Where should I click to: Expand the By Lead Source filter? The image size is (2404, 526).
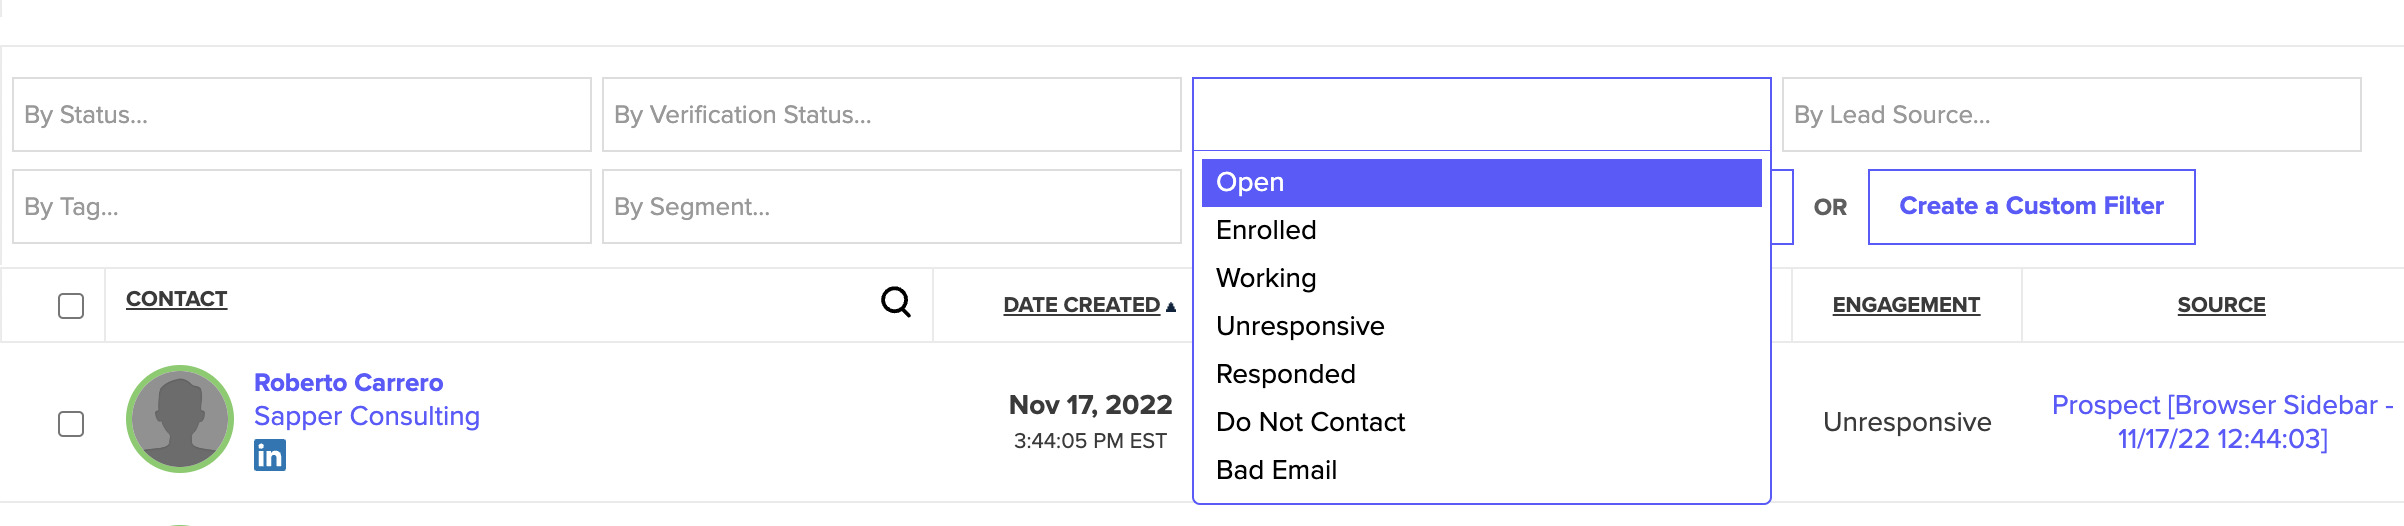coord(2072,115)
